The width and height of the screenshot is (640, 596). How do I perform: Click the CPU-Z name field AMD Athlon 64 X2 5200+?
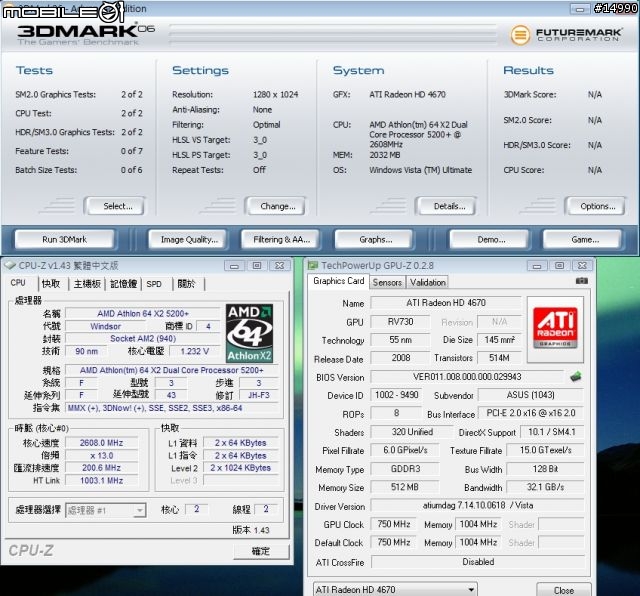pos(143,313)
